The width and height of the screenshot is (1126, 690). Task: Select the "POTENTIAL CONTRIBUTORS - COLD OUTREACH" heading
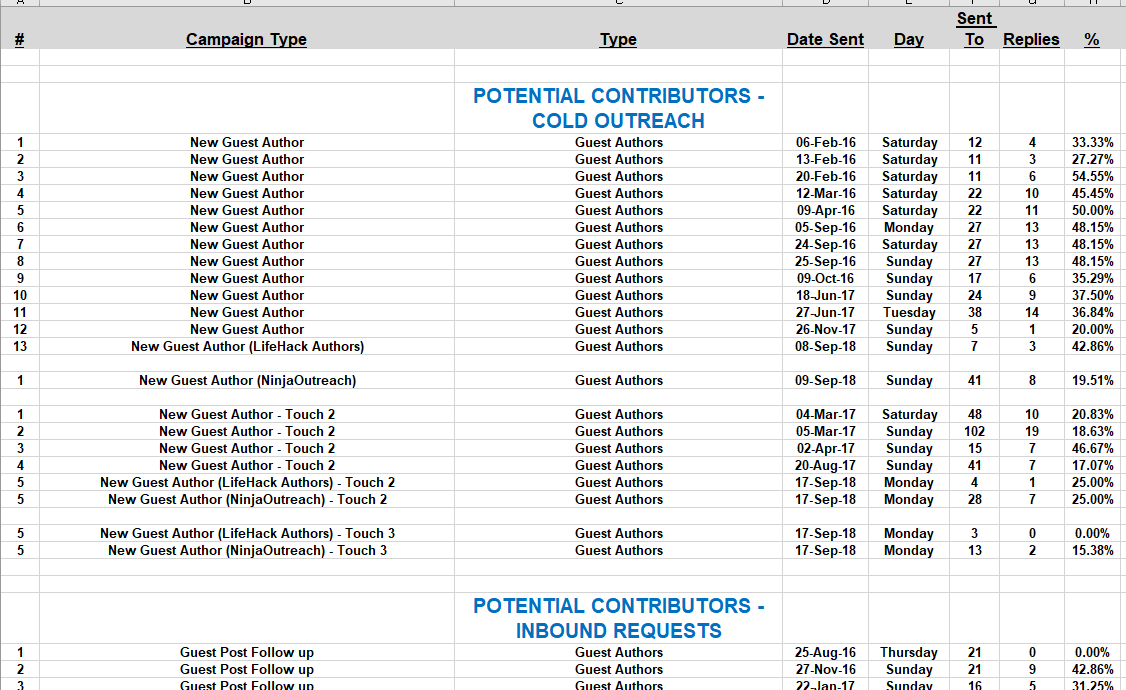(618, 108)
